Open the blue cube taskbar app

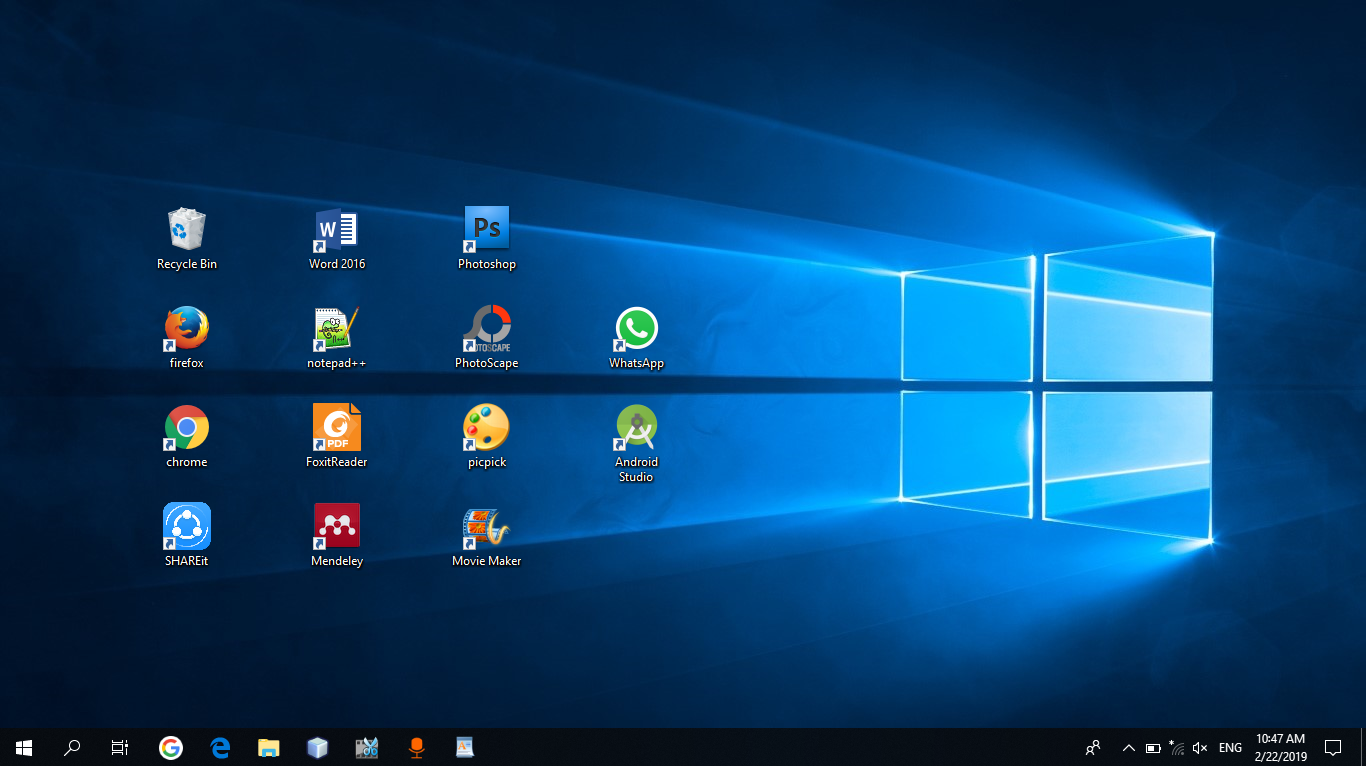tap(318, 747)
